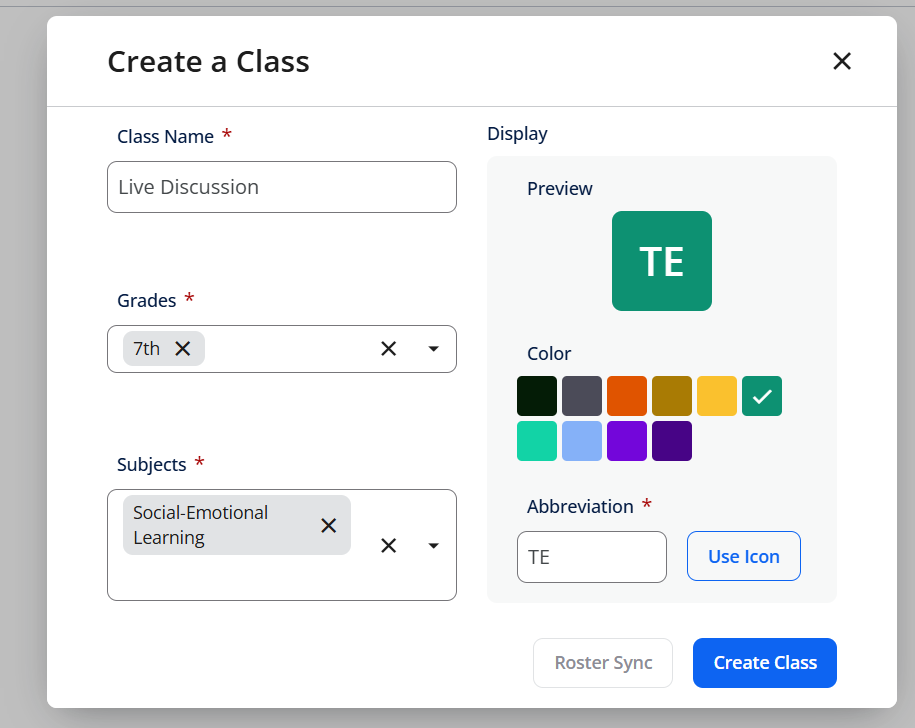Click the Create Class button
Viewport: 915px width, 728px height.
[x=764, y=663]
